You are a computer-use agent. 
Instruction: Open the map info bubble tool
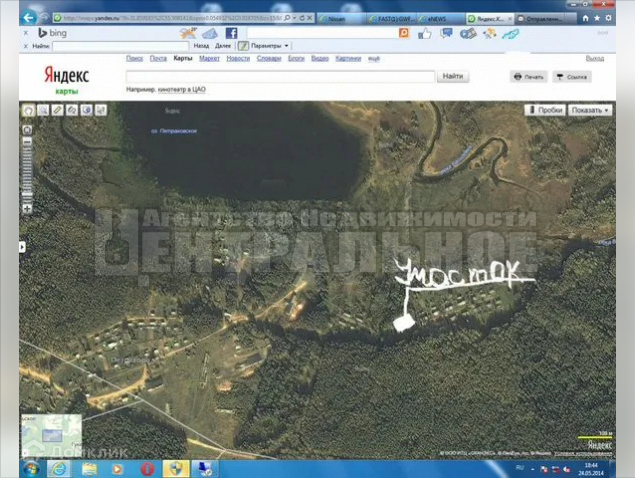click(86, 110)
